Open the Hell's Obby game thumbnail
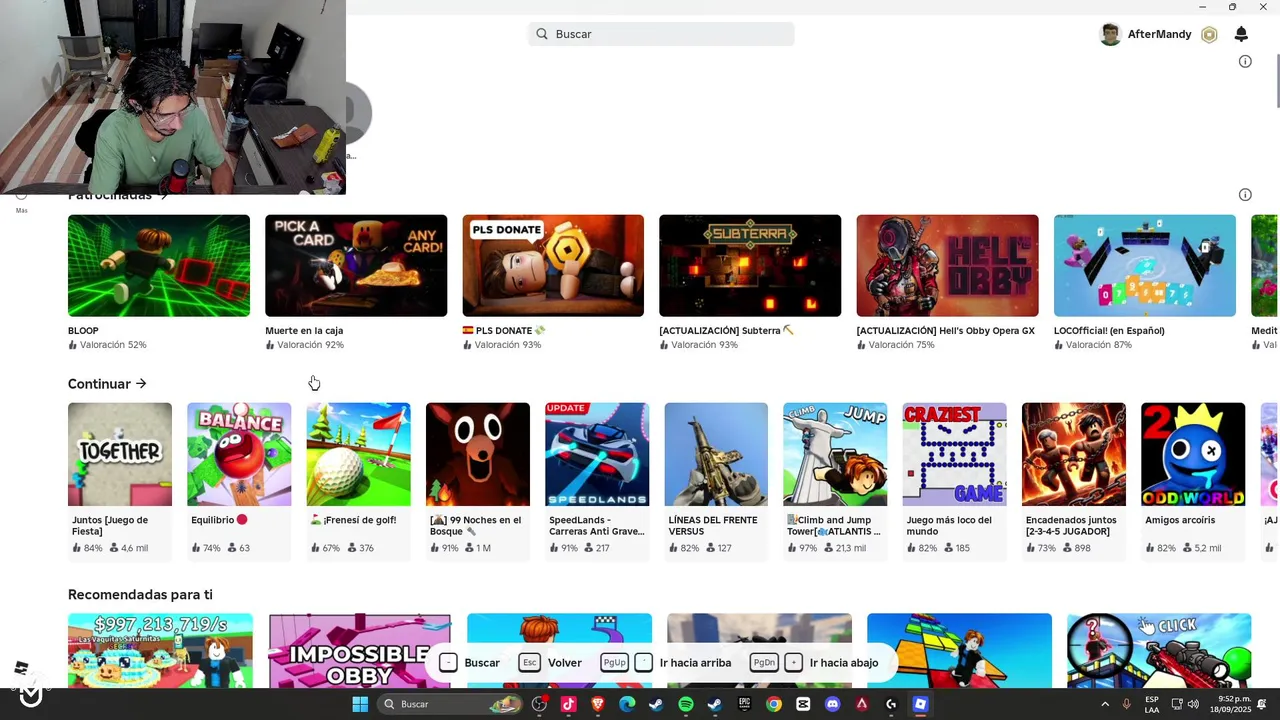 coord(947,266)
